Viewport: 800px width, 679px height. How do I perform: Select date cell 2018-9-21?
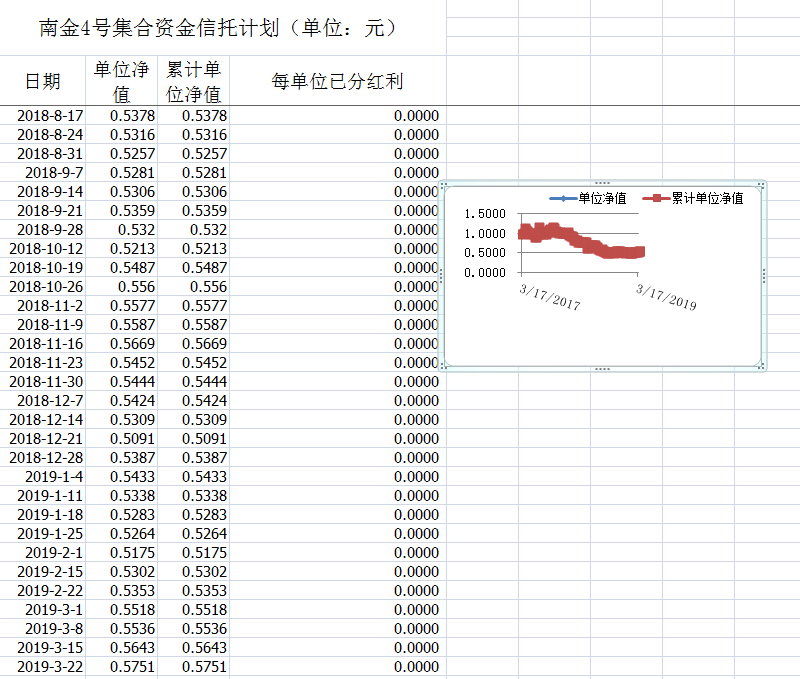click(43, 211)
